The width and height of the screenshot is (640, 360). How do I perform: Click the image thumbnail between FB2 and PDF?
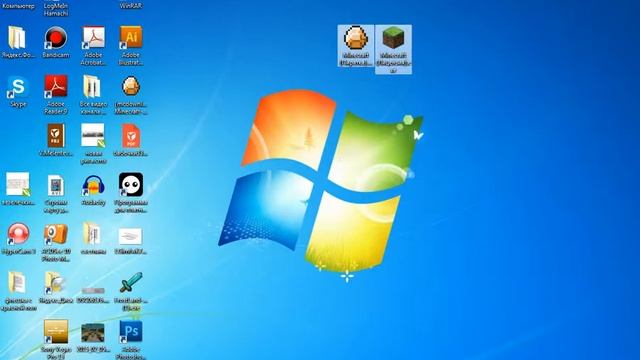tap(93, 136)
